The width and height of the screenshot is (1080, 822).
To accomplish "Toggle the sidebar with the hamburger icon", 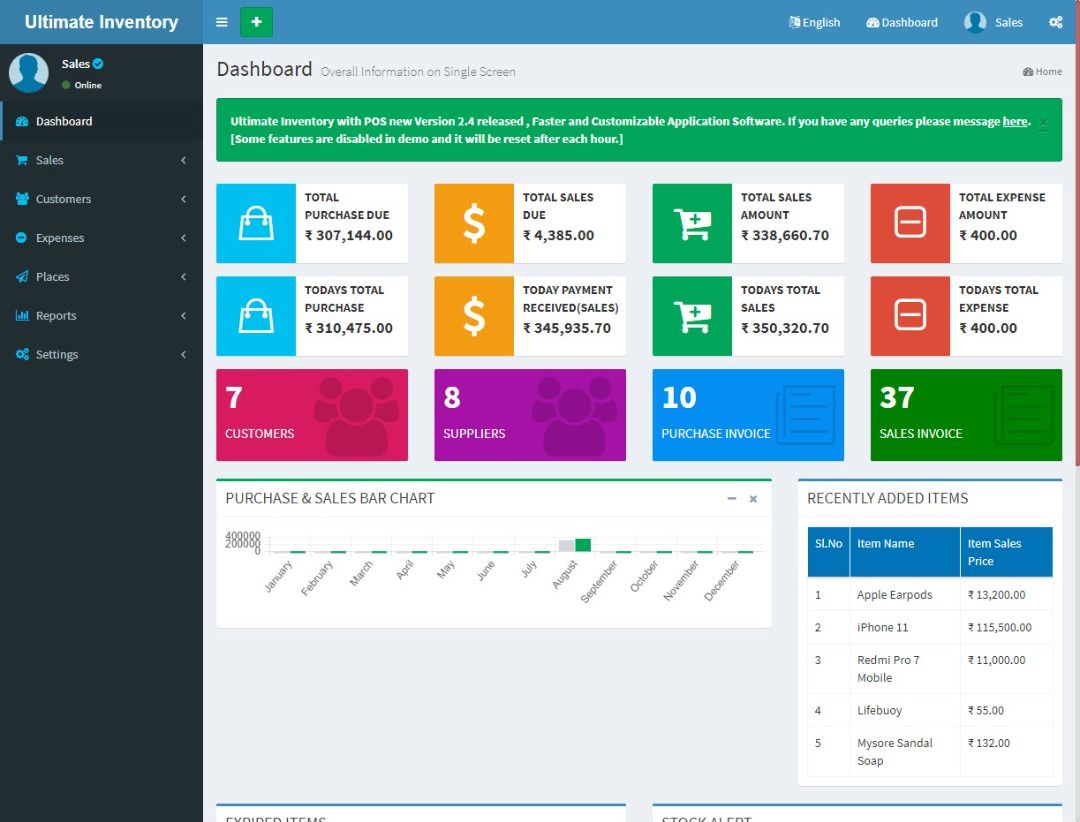I will point(222,21).
